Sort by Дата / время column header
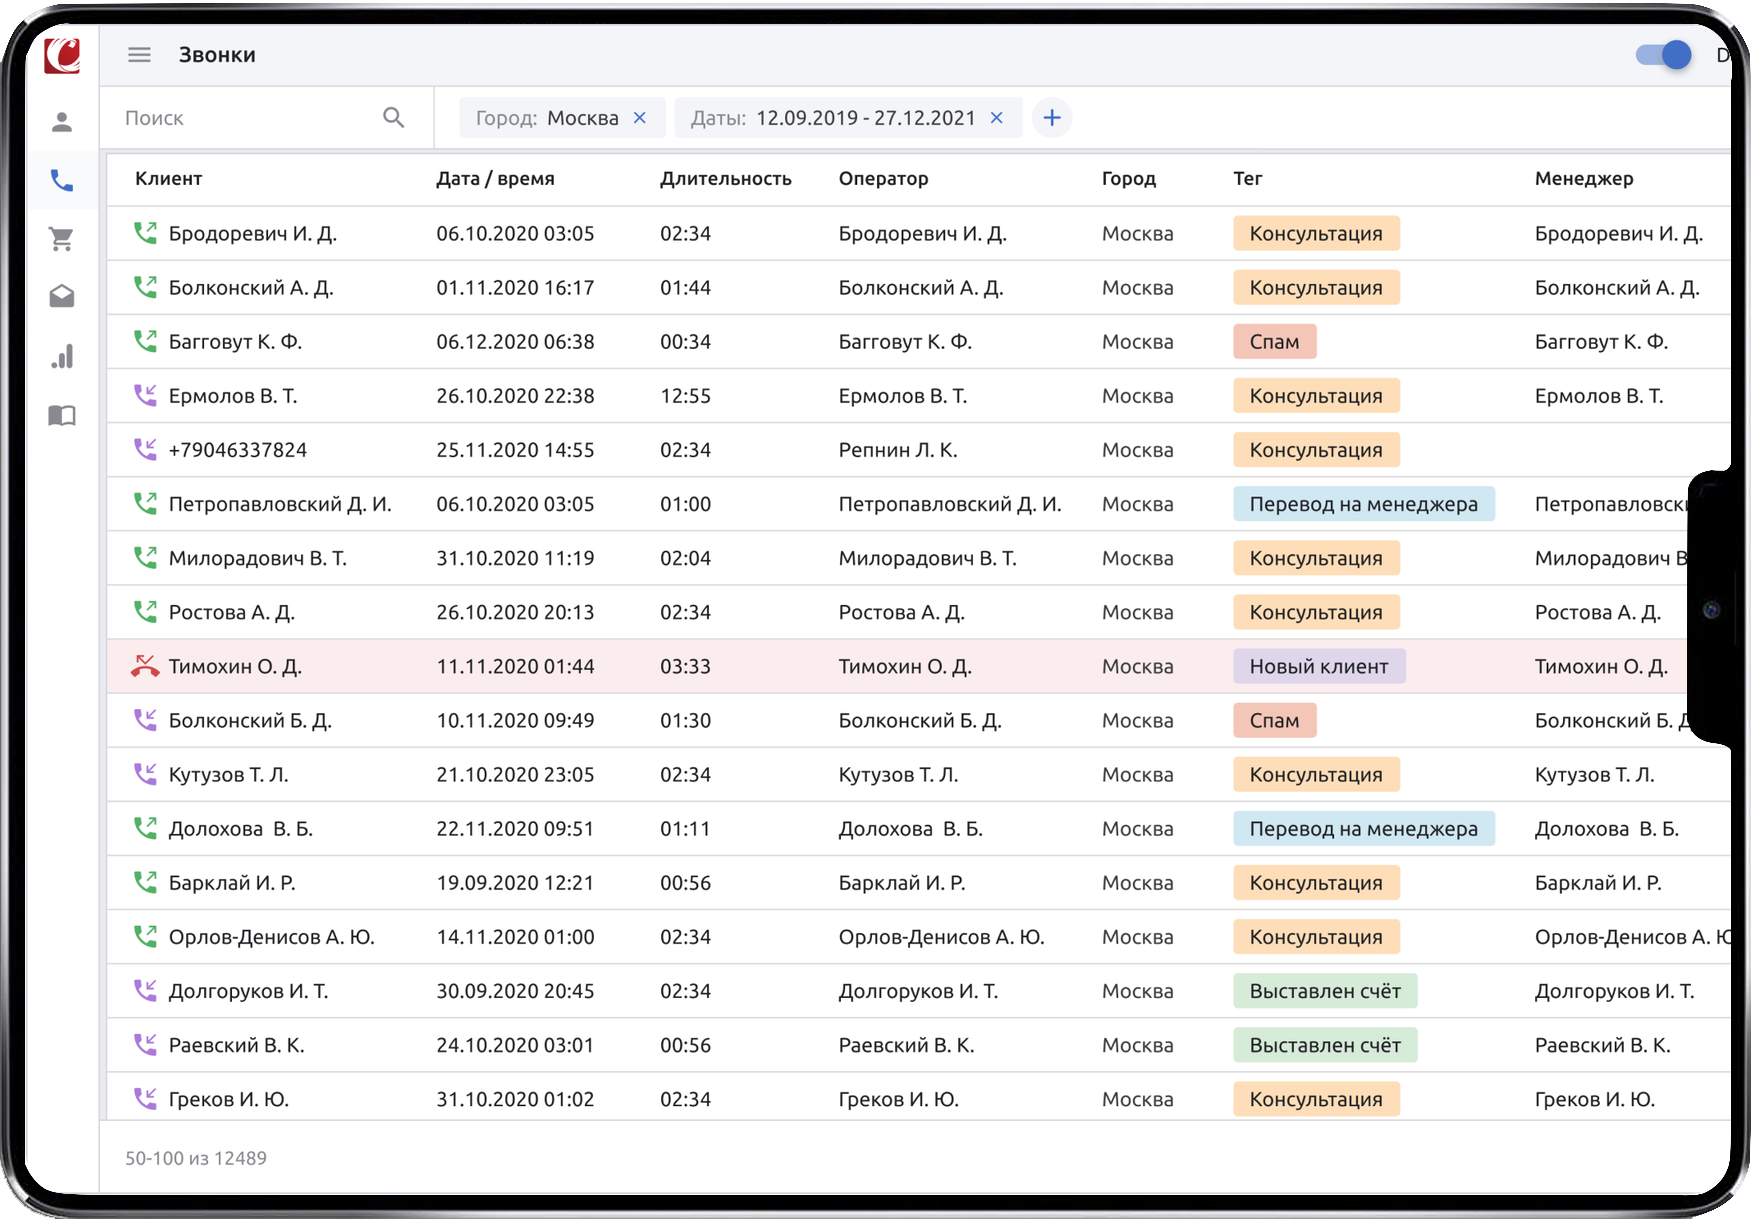The height and width of the screenshot is (1219, 1753). tap(495, 179)
